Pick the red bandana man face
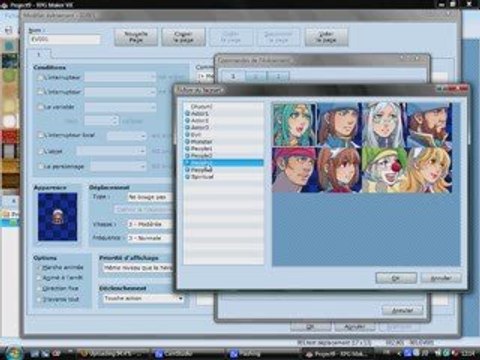Viewport: 480px width, 360px height. point(295,170)
